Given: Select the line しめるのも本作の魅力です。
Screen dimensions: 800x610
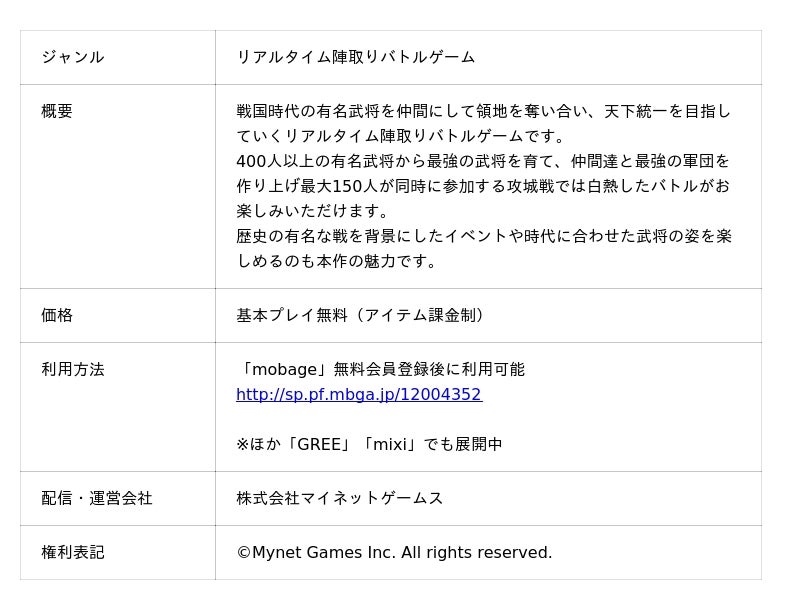Looking at the screenshot, I should coord(337,261).
